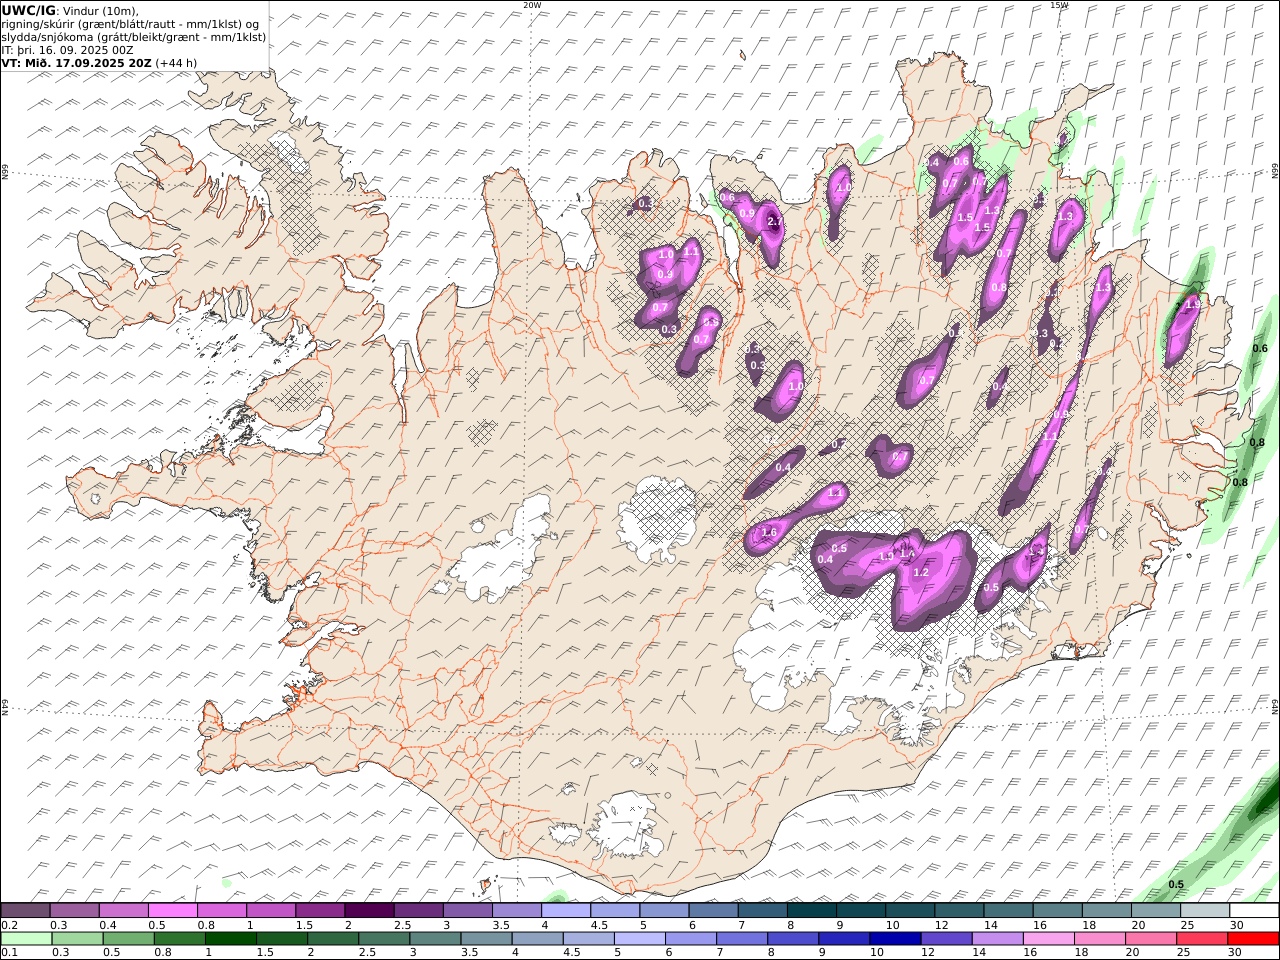The height and width of the screenshot is (960, 1280).
Task: Click the '0.6' rain value off east coast
Action: pos(1260,348)
